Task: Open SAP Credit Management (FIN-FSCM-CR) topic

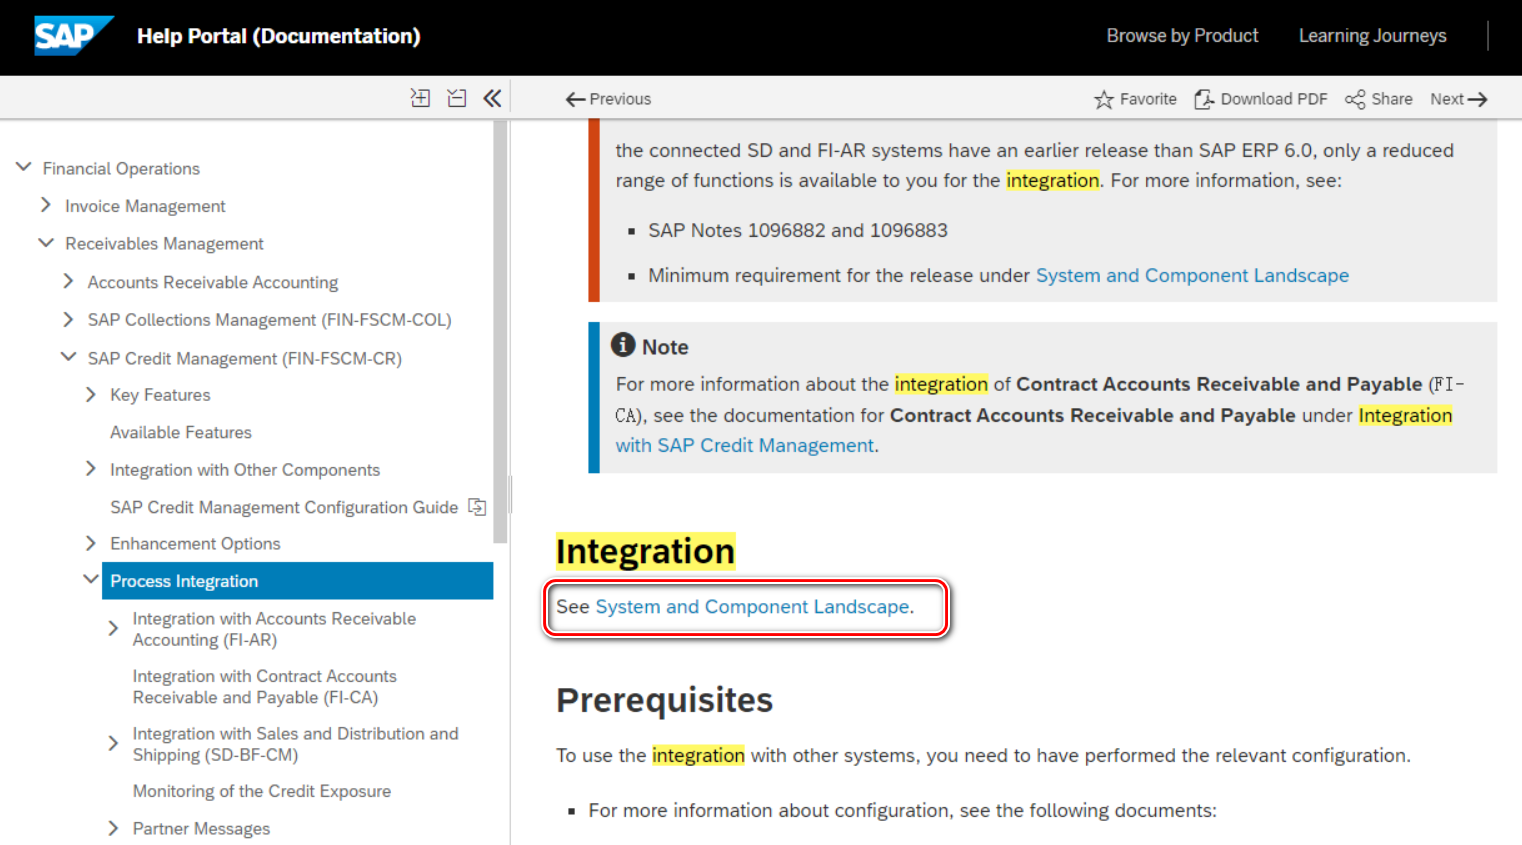Action: point(245,358)
